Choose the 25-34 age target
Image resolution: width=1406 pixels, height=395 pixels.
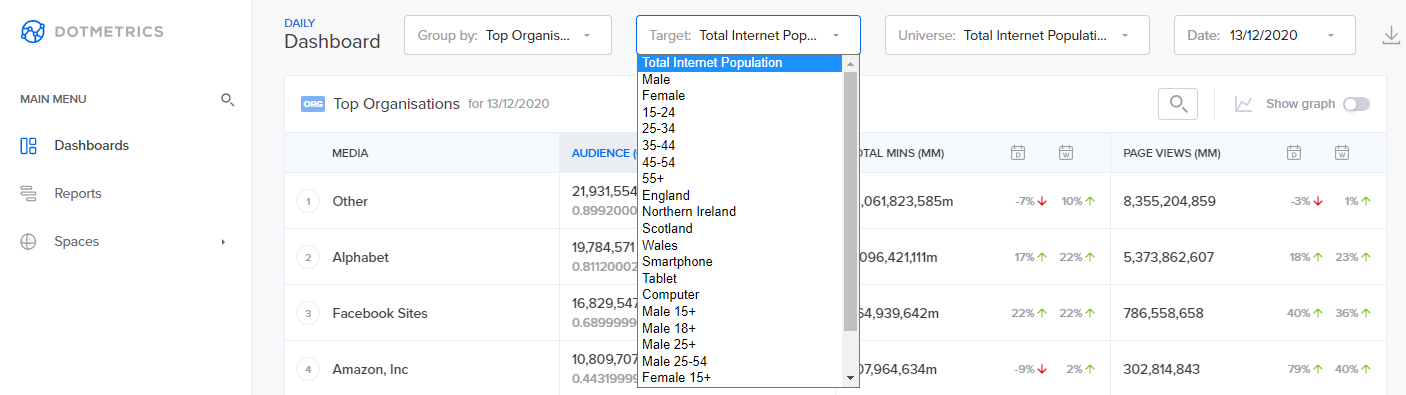click(741, 129)
